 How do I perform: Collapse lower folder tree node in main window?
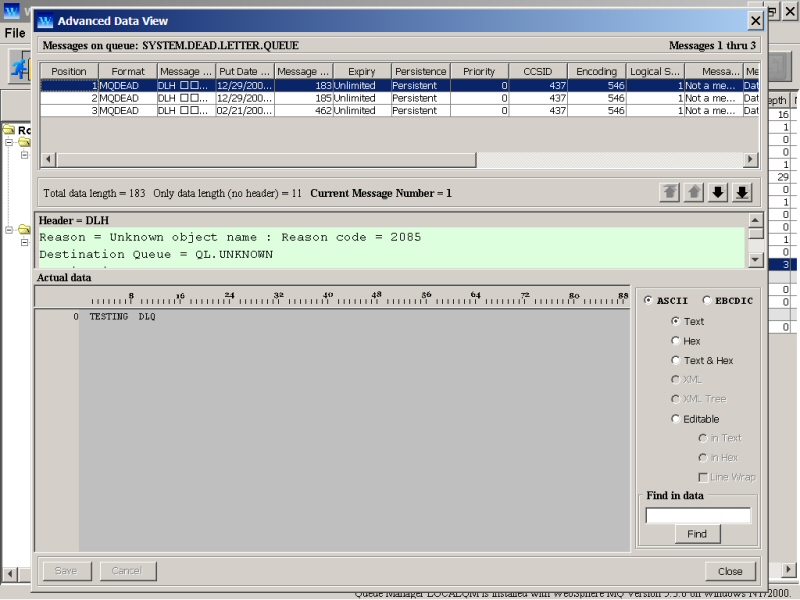[x=9, y=230]
